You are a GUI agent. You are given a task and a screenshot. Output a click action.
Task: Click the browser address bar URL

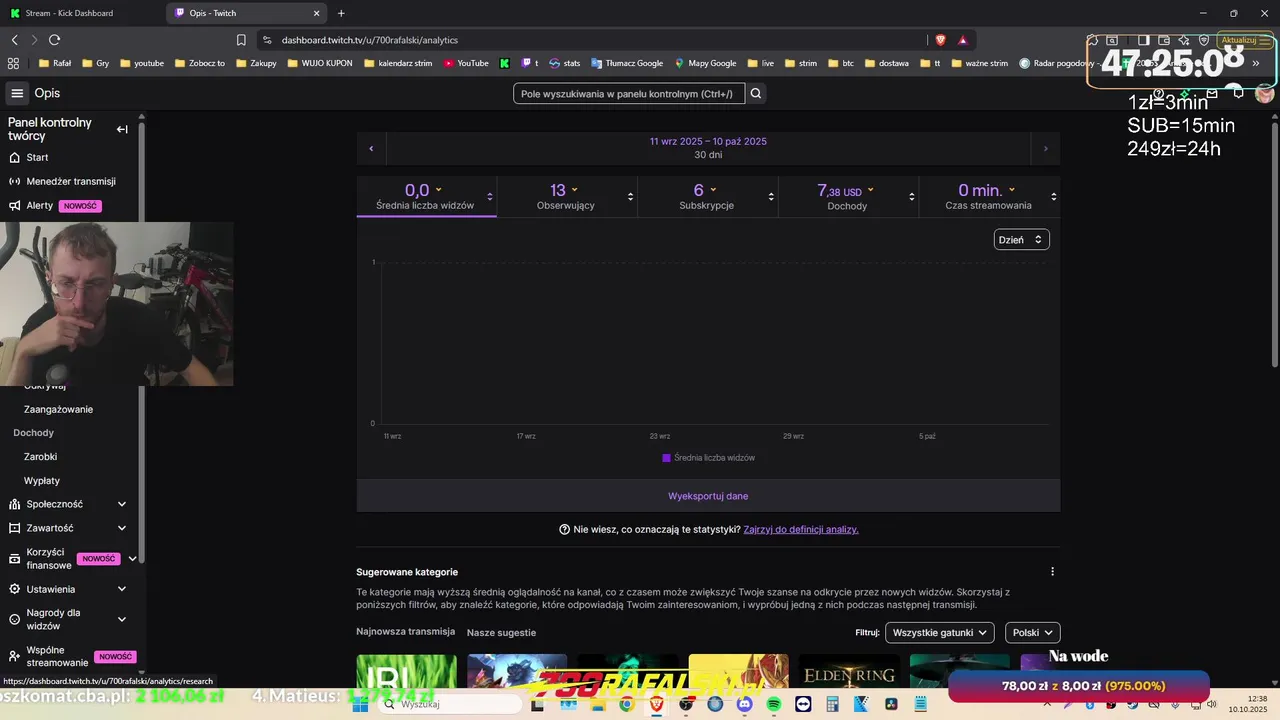pos(370,40)
